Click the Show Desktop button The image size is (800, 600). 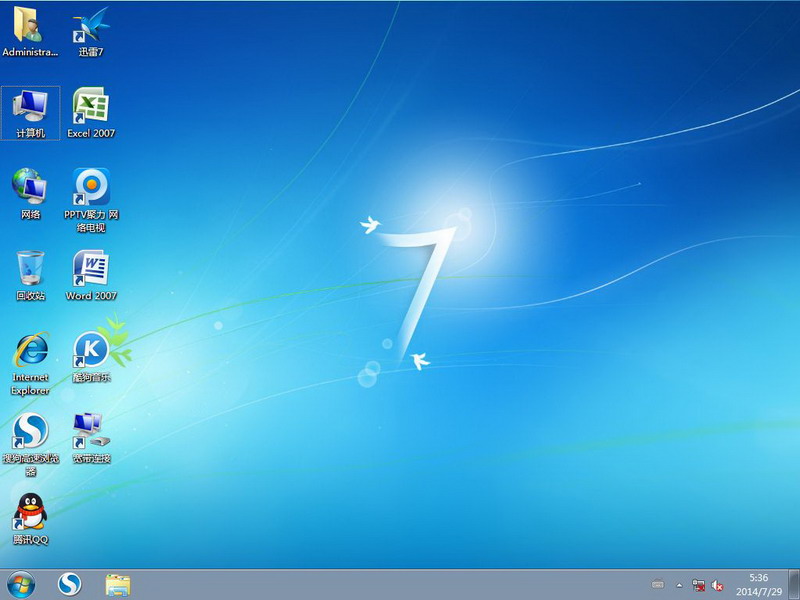pos(794,585)
